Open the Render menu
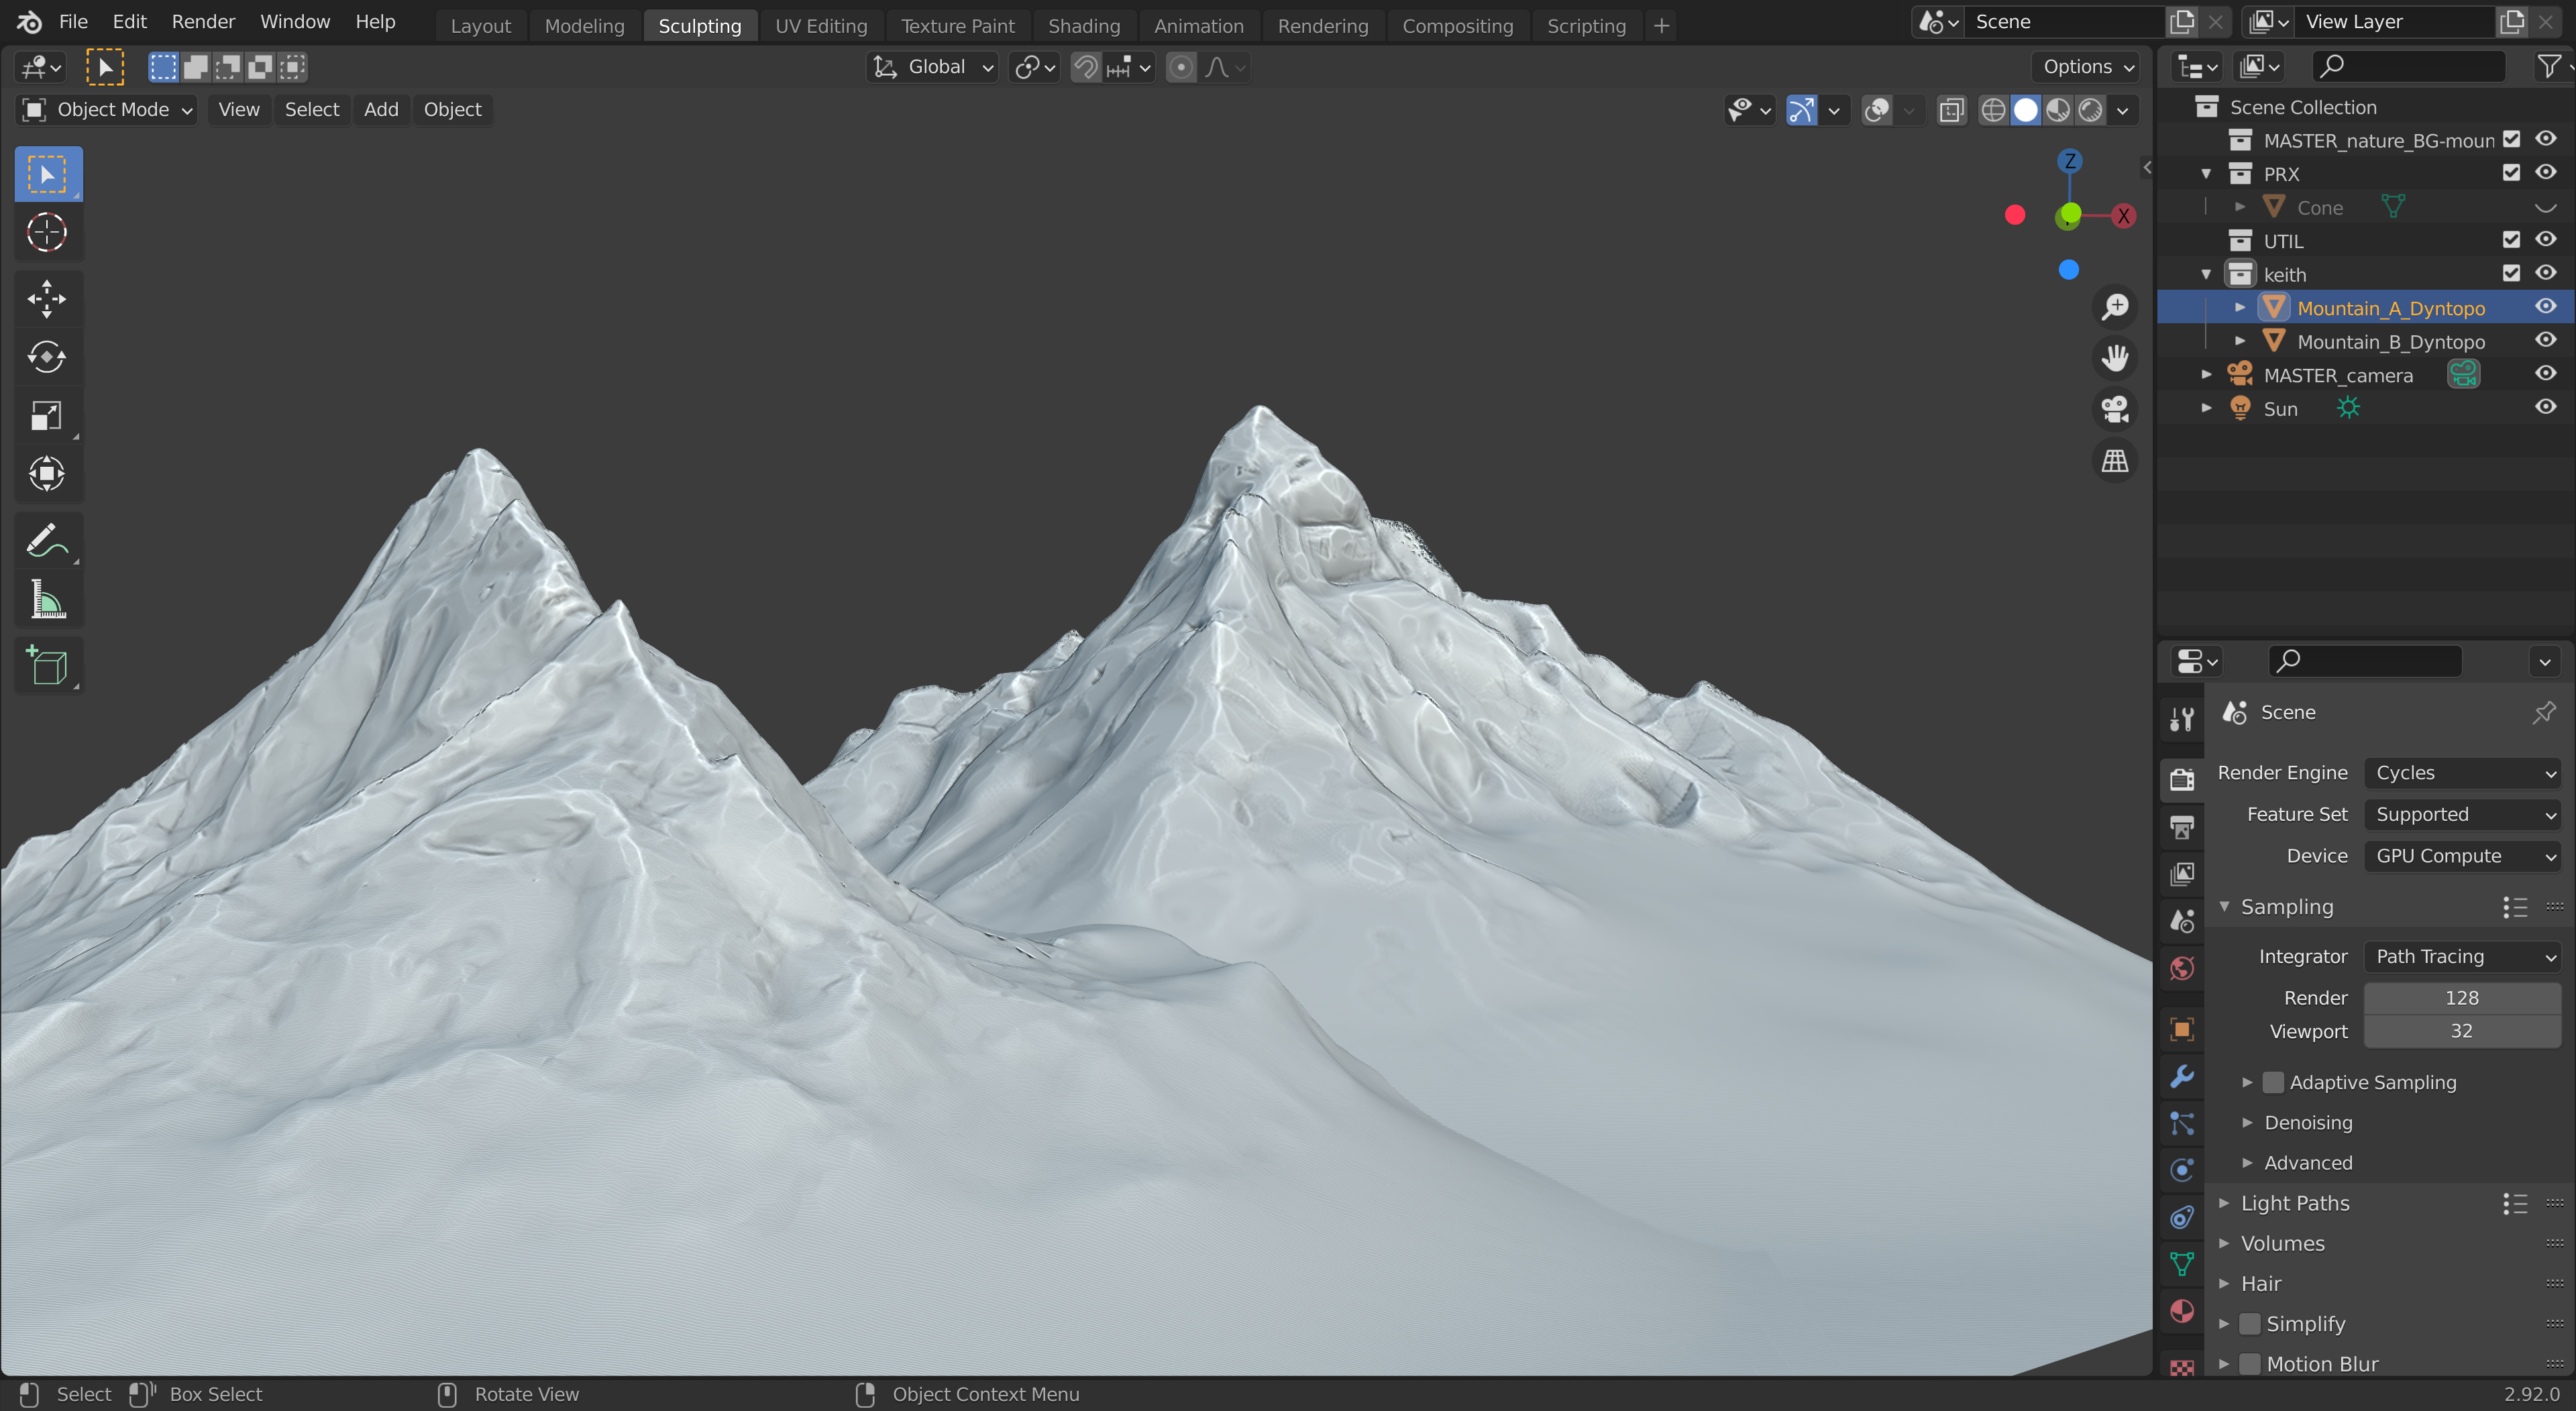 (x=203, y=22)
